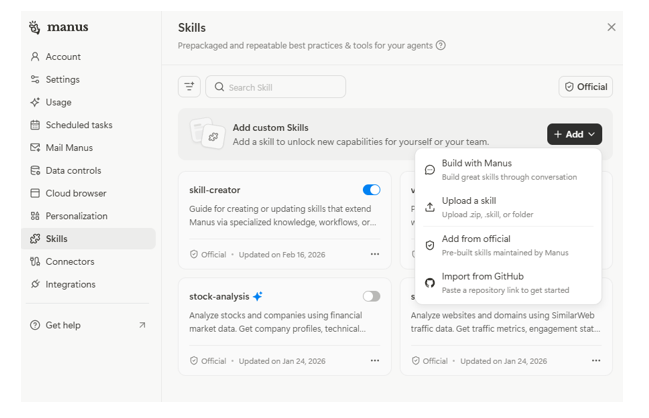Click the Official filter button
The width and height of the screenshot is (649, 418).
pyautogui.click(x=586, y=87)
